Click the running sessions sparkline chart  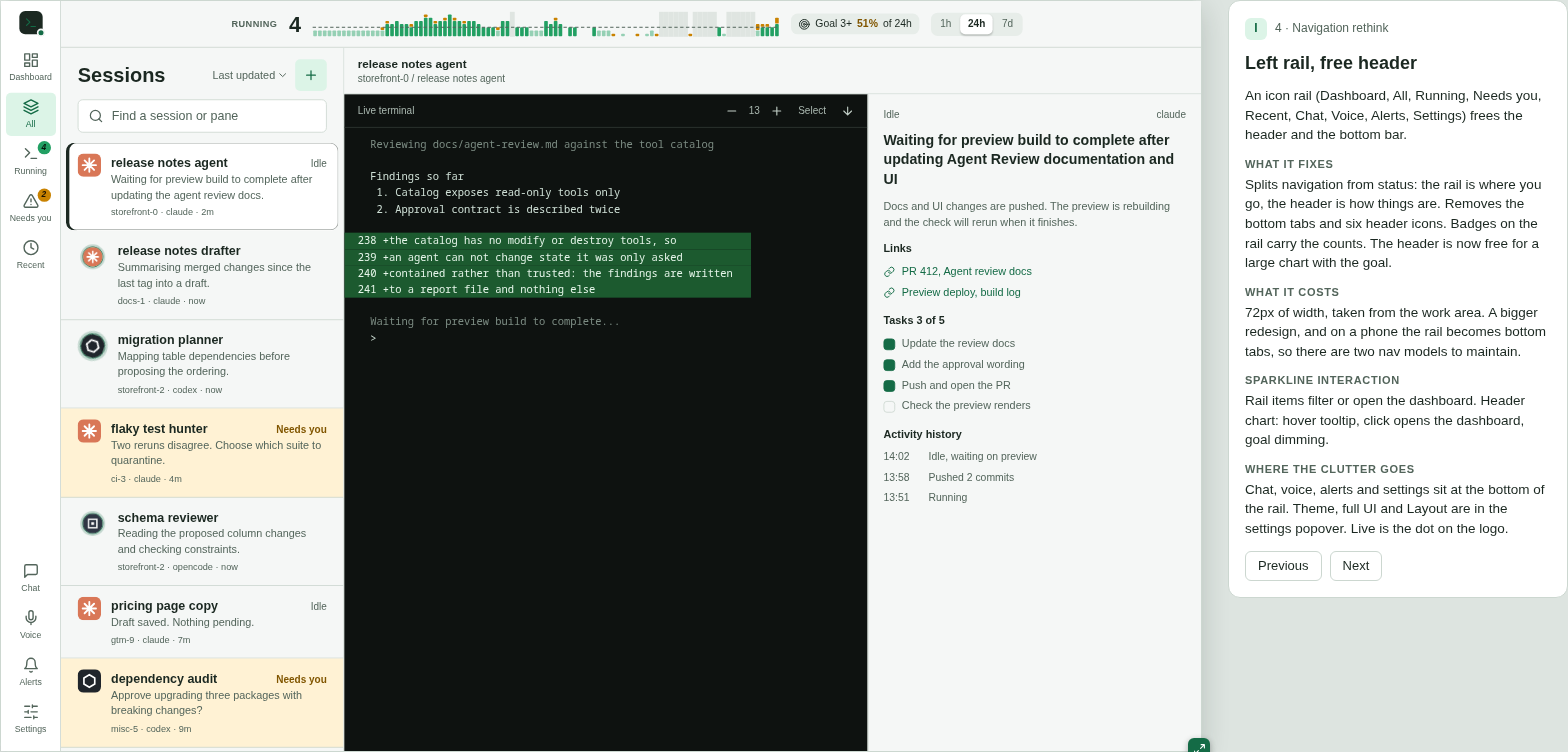[x=546, y=25]
